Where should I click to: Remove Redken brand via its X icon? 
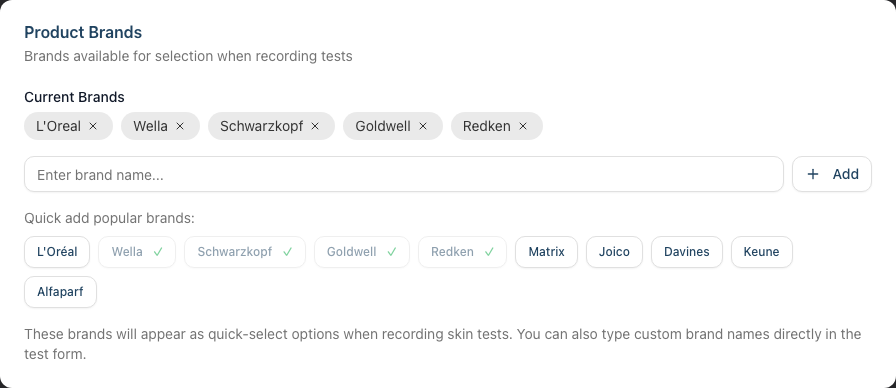pyautogui.click(x=523, y=126)
